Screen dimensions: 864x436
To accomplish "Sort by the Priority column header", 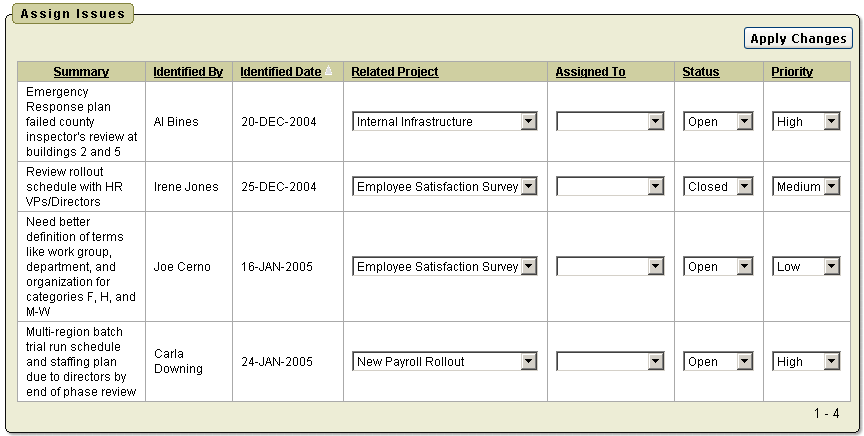I will coord(792,72).
